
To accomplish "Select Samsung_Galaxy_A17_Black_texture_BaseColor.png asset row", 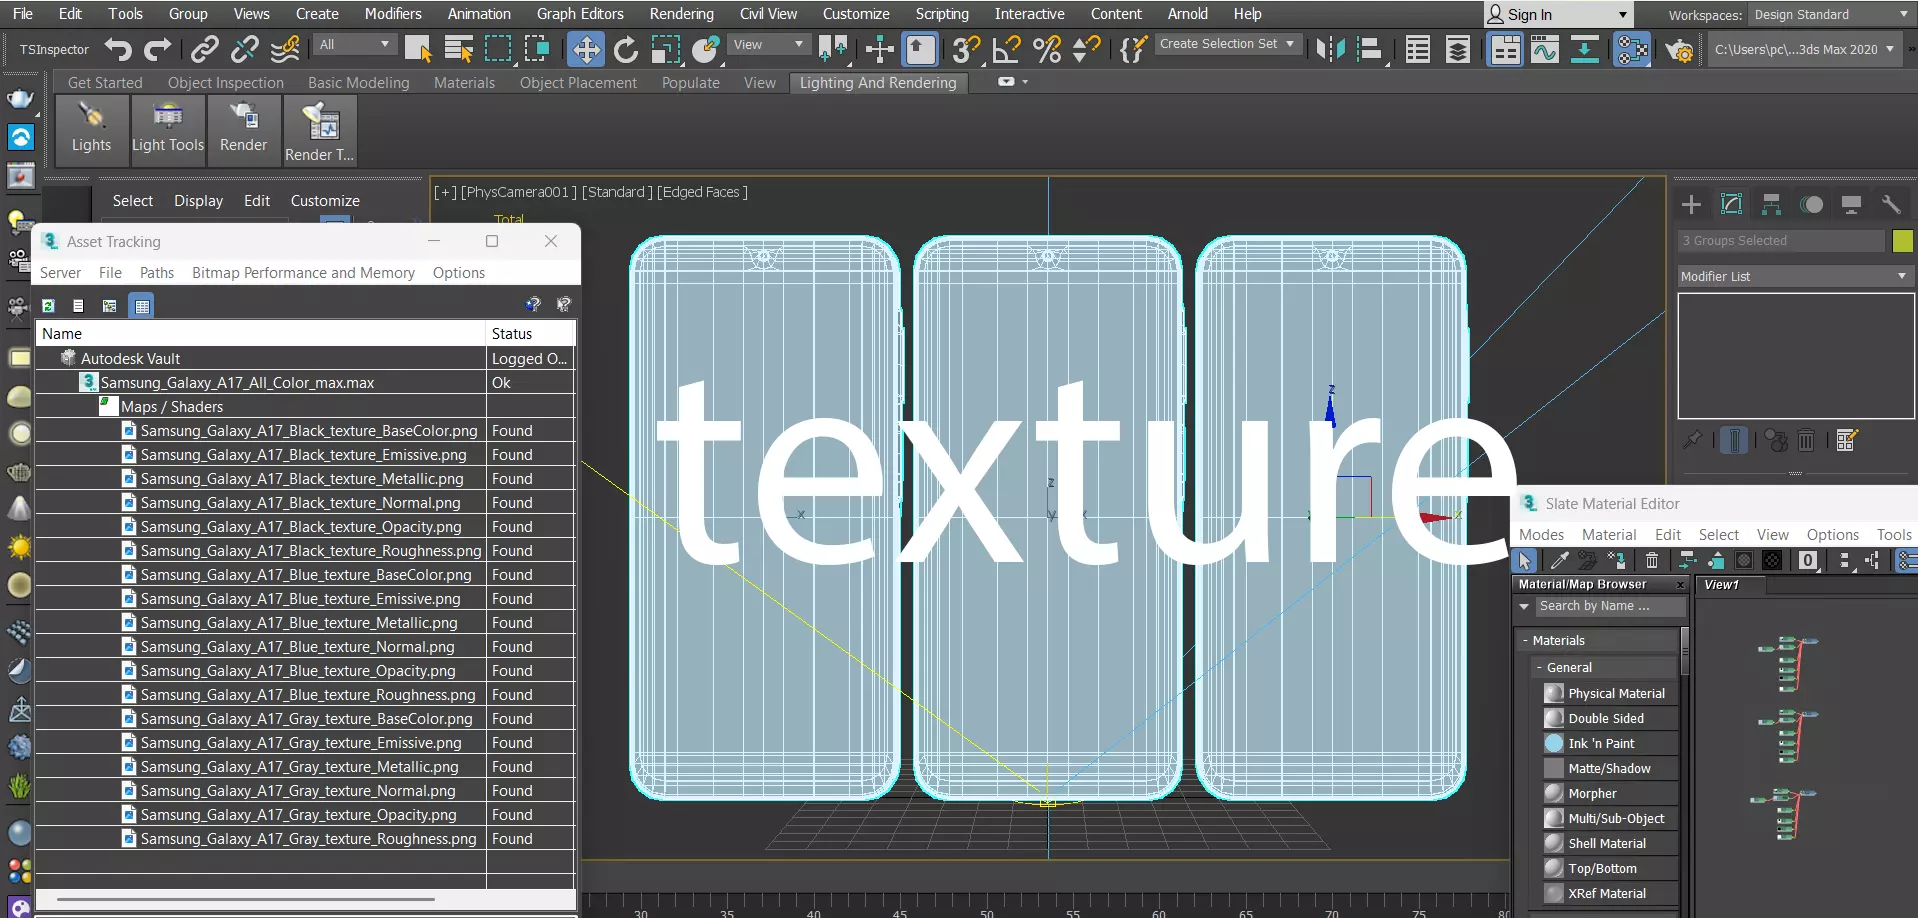I will click(x=306, y=431).
